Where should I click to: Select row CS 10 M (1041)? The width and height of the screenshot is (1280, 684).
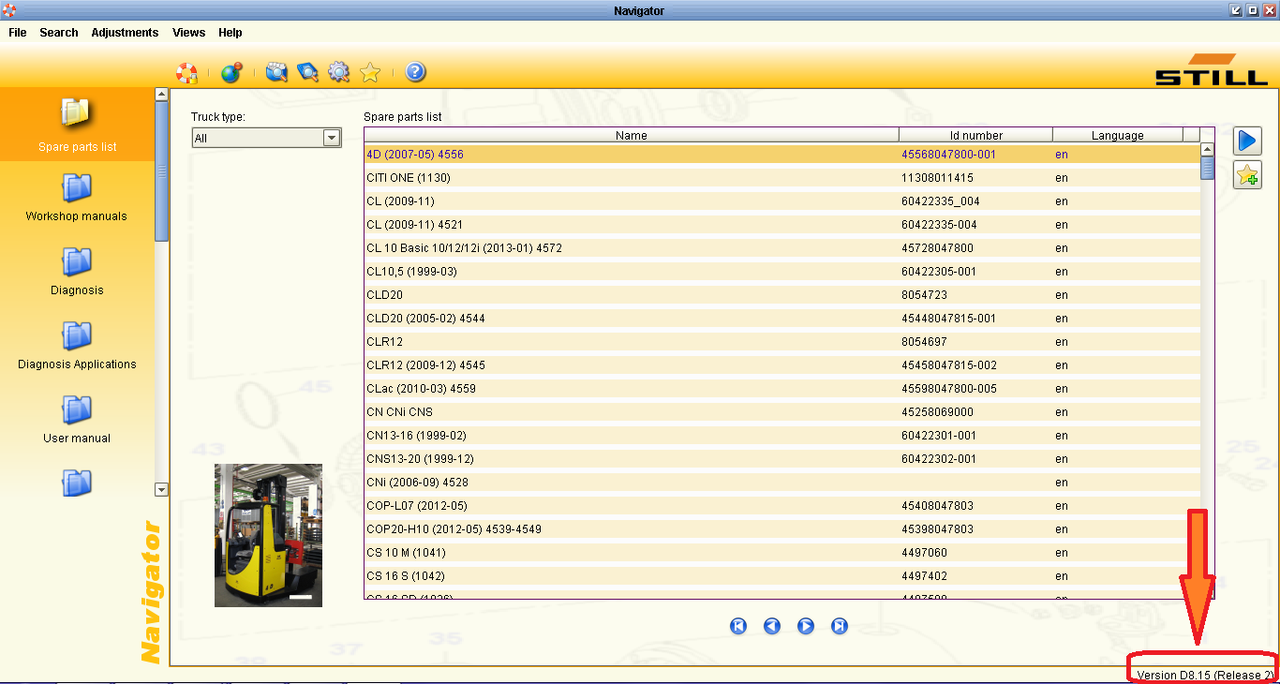(x=782, y=553)
